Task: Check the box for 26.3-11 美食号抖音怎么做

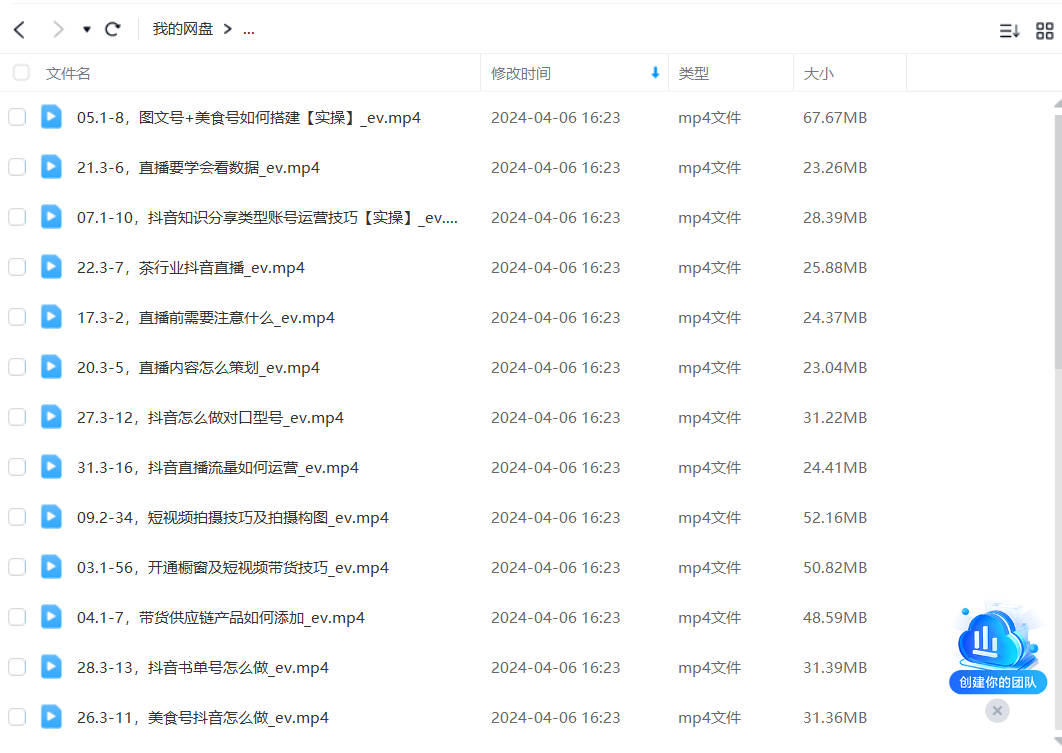Action: [17, 717]
